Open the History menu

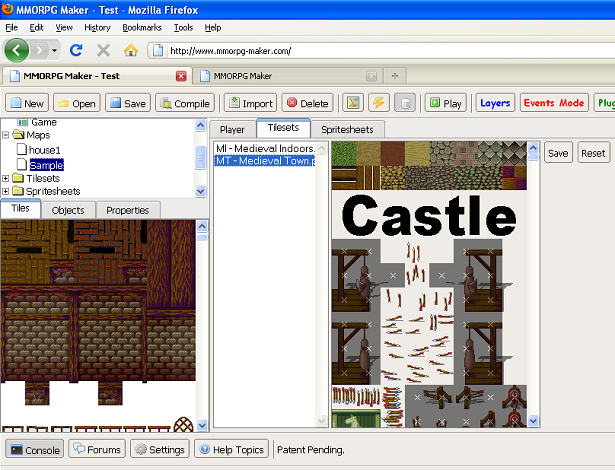click(97, 27)
